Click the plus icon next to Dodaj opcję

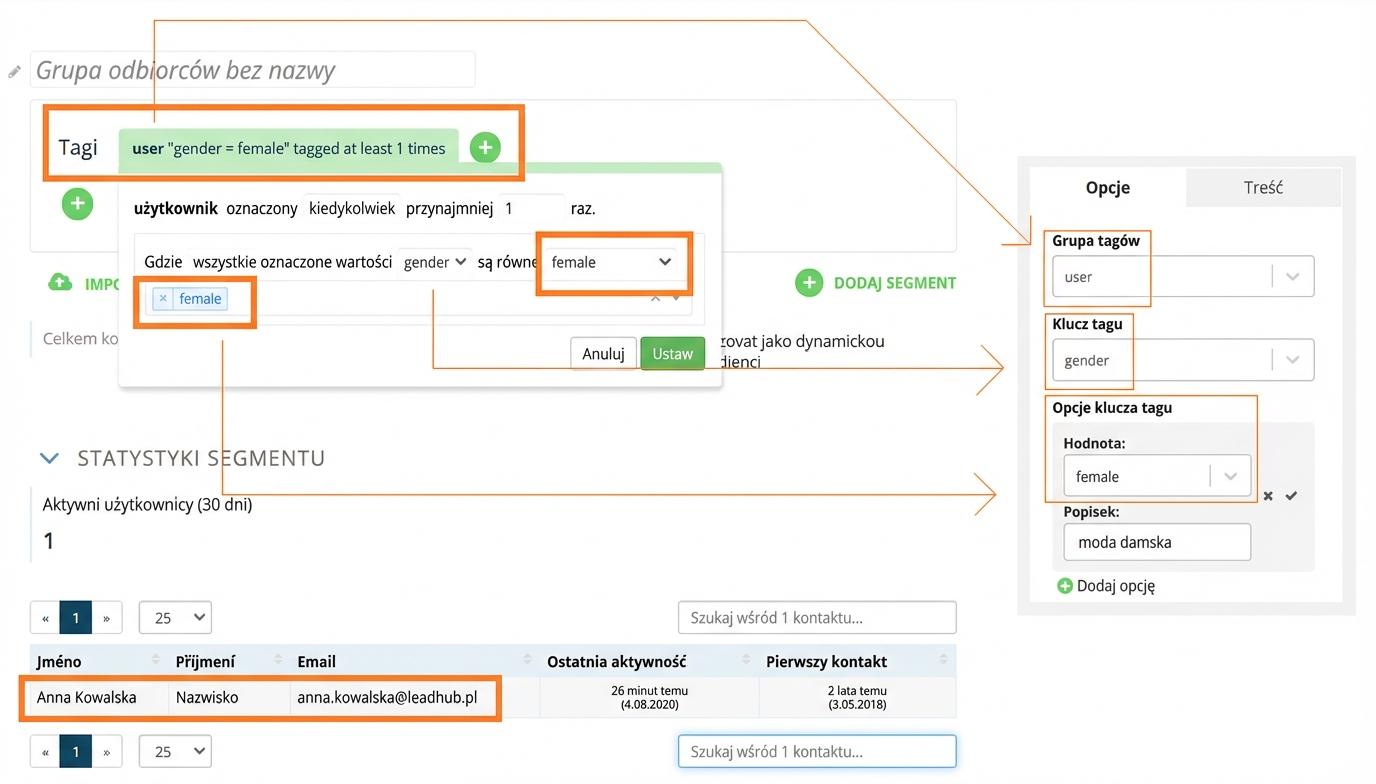pyautogui.click(x=1065, y=586)
